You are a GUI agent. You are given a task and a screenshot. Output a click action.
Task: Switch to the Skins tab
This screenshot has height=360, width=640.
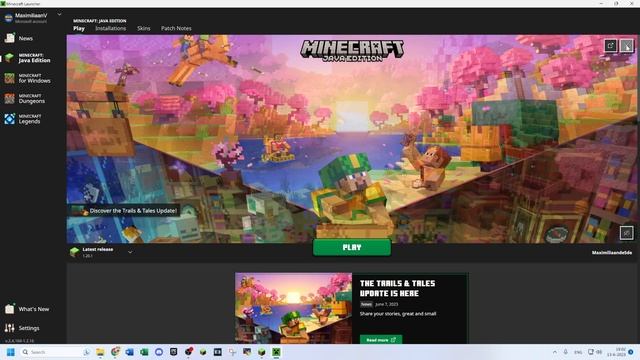pyautogui.click(x=144, y=28)
